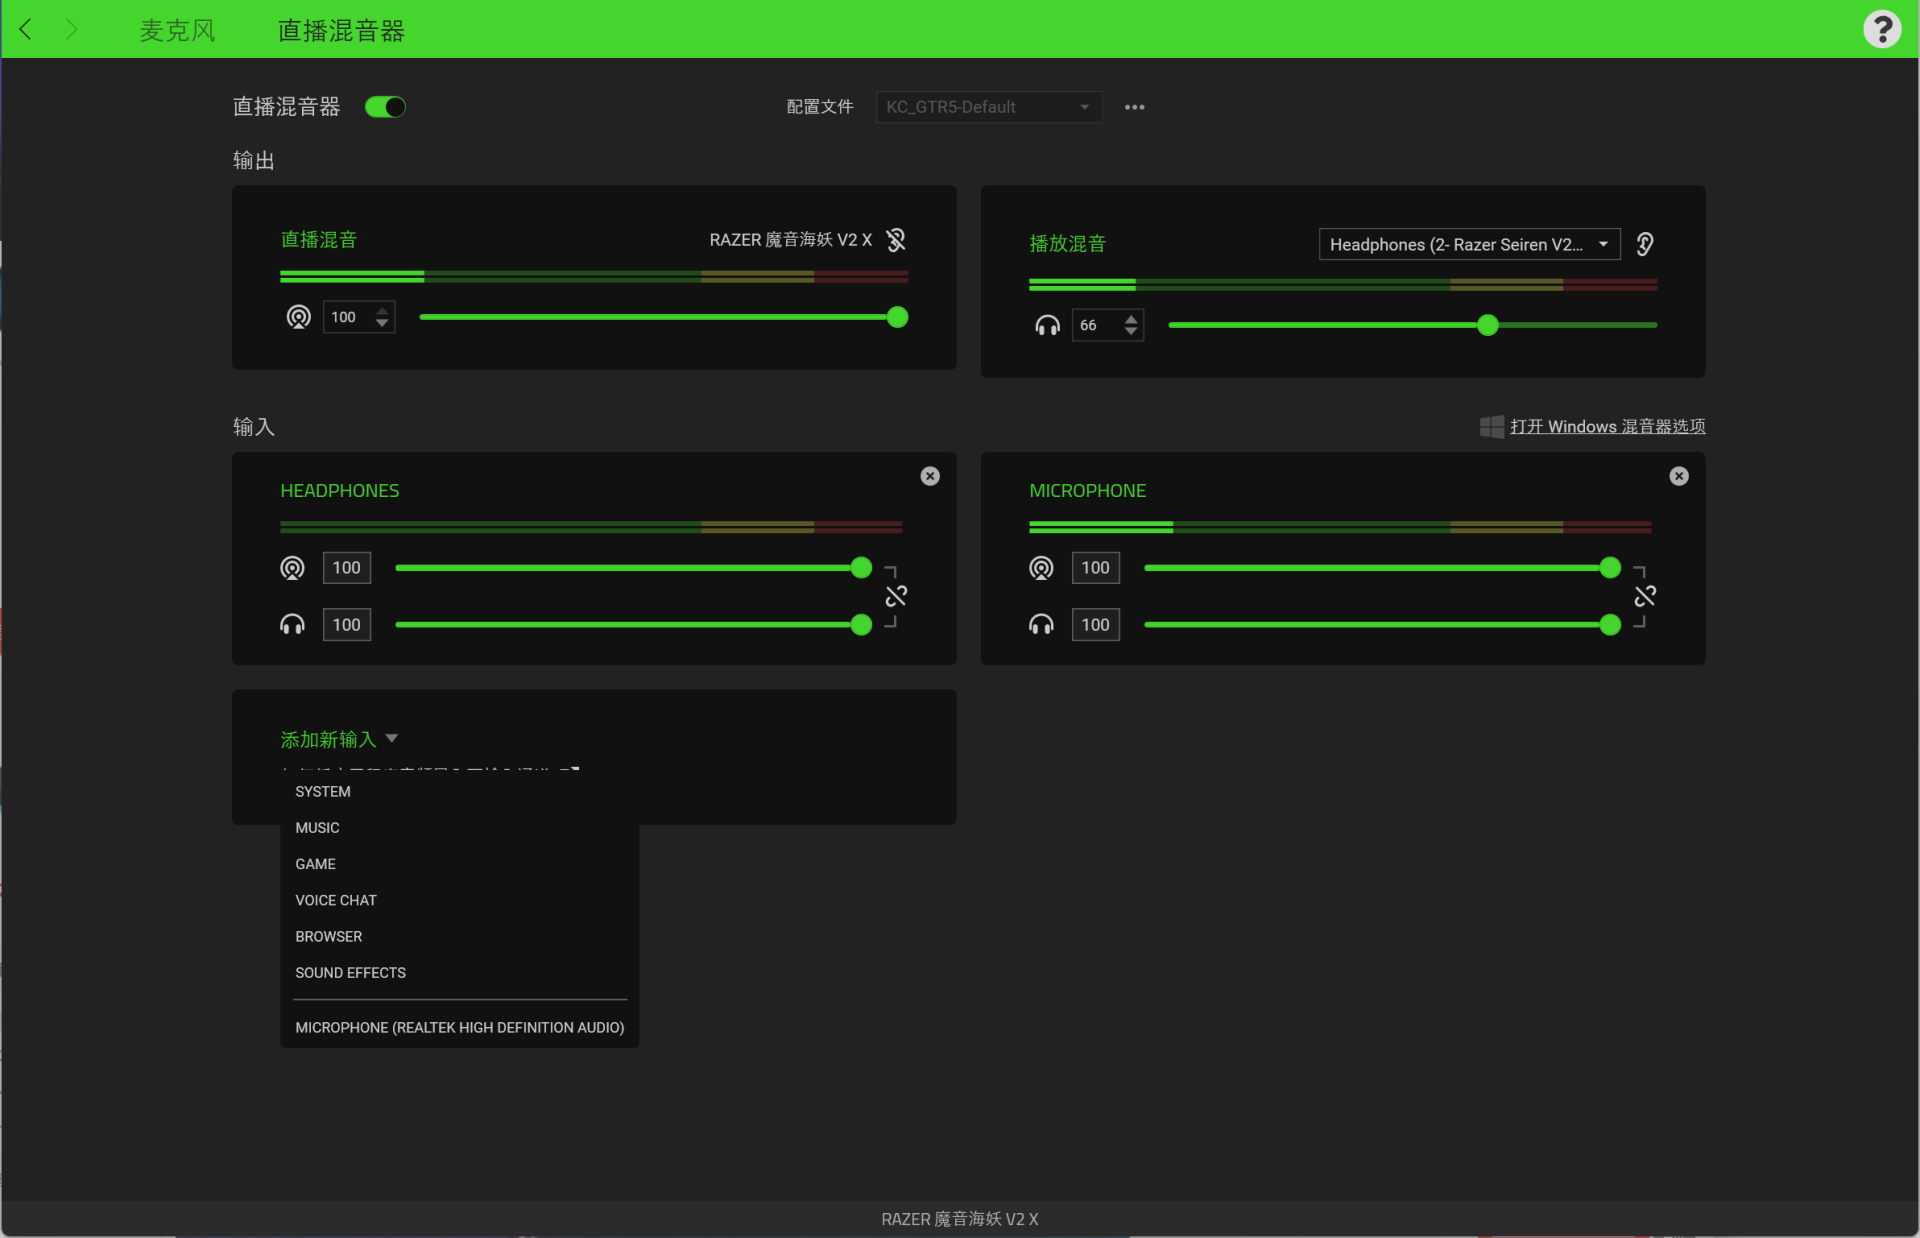This screenshot has height=1238, width=1920.
Task: Open the profile three-dots options menu
Action: coord(1134,107)
